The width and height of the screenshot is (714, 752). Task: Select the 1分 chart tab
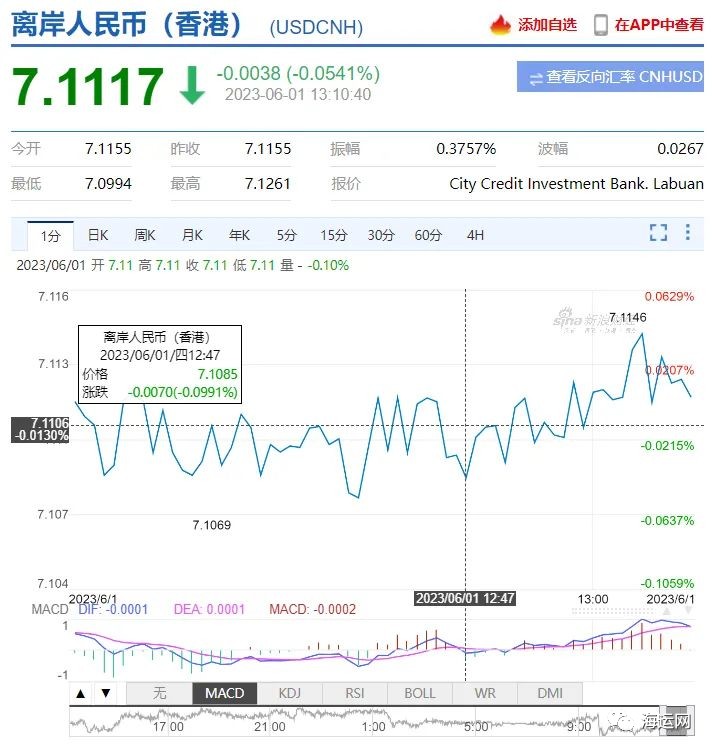click(x=50, y=235)
